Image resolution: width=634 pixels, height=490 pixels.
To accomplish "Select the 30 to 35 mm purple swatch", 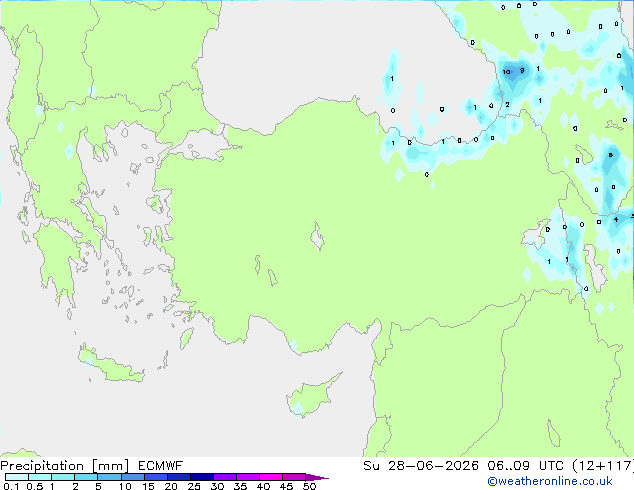I will point(225,477).
